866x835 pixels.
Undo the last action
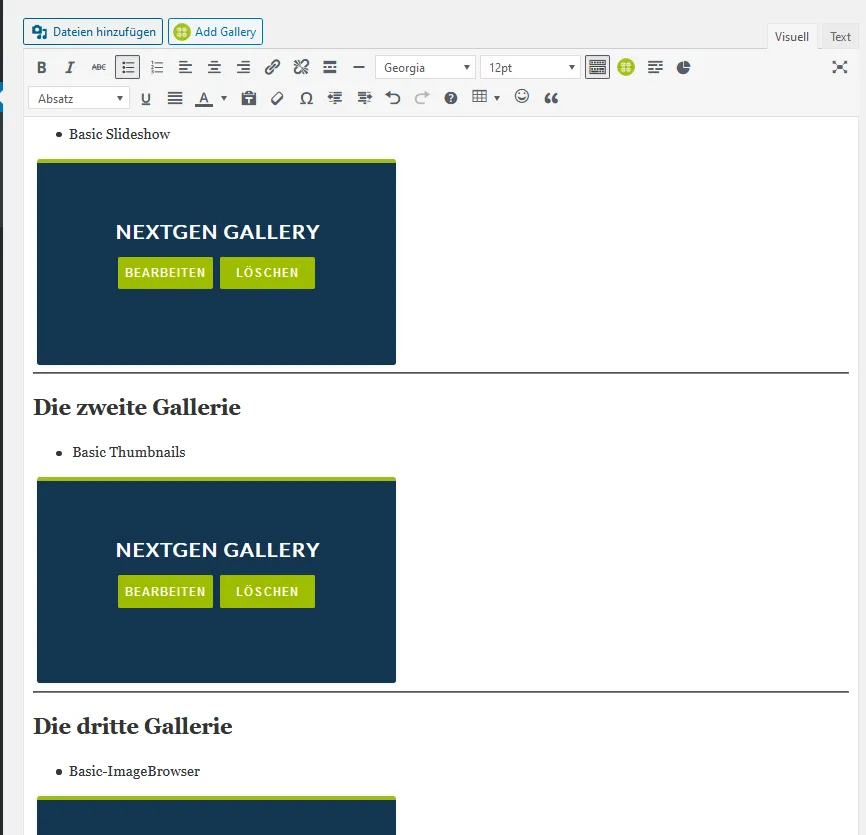click(x=393, y=98)
